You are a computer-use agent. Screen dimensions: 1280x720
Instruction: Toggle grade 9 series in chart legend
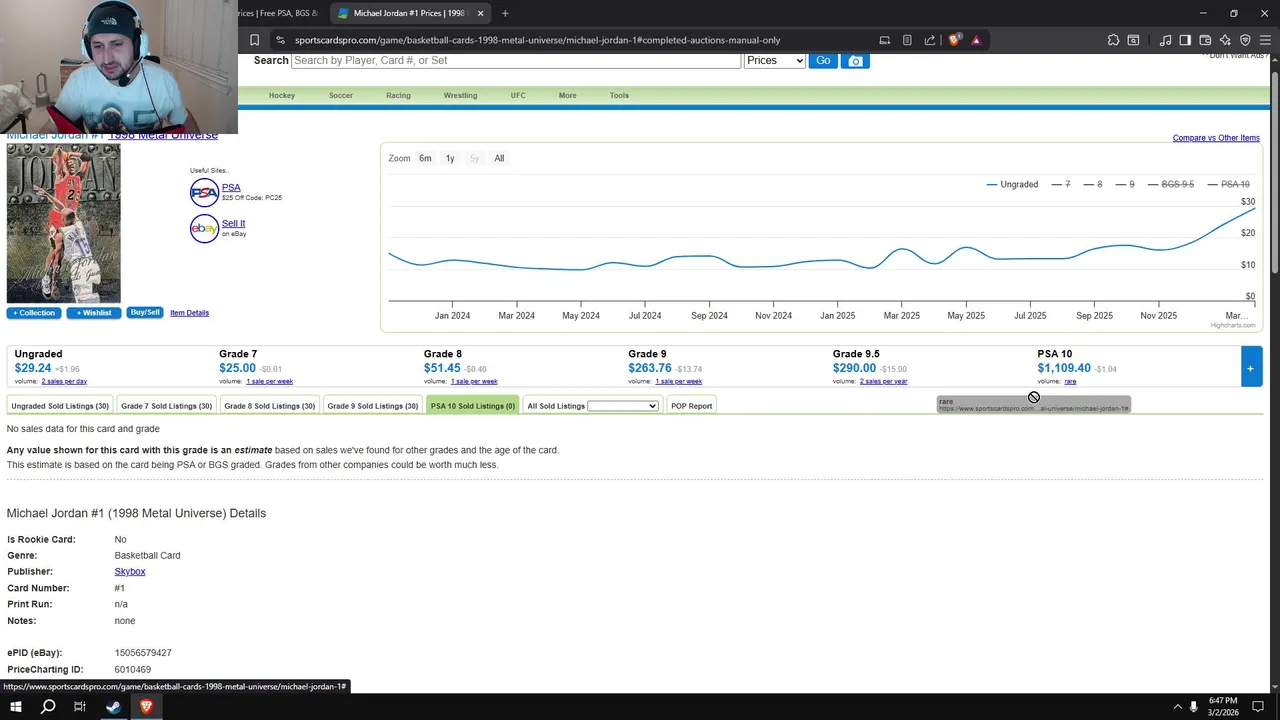tap(1125, 184)
